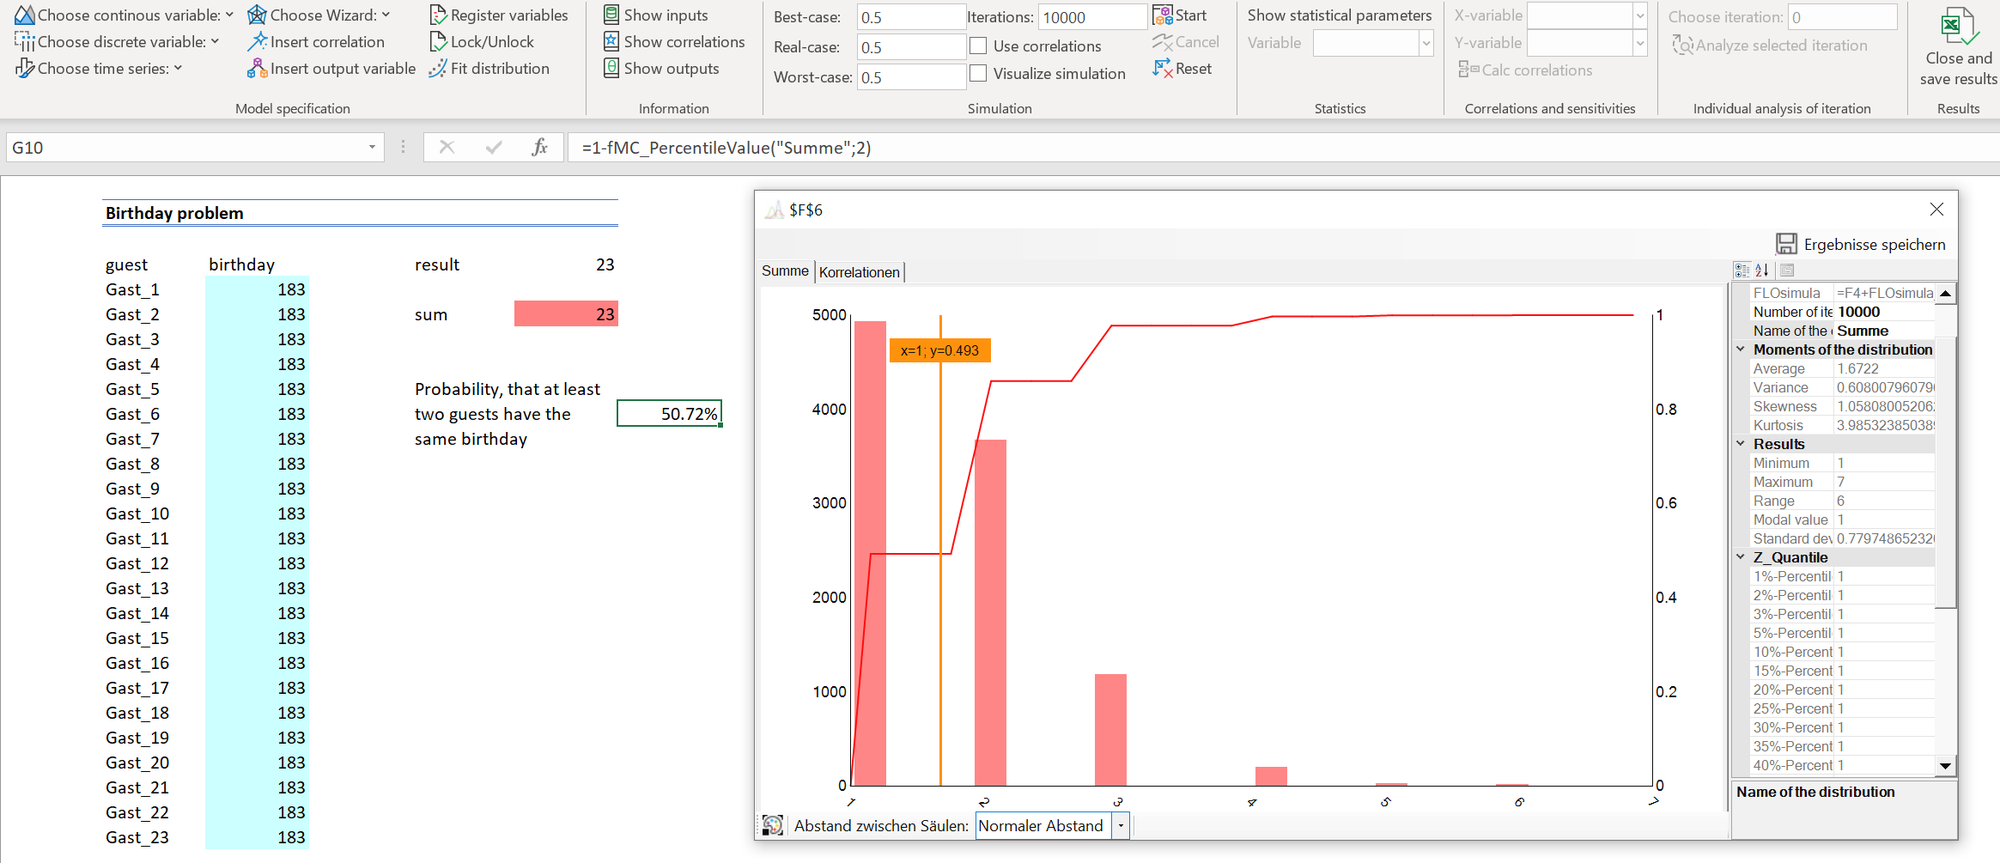Click the Show correlations icon
2000x863 pixels.
(x=611, y=41)
